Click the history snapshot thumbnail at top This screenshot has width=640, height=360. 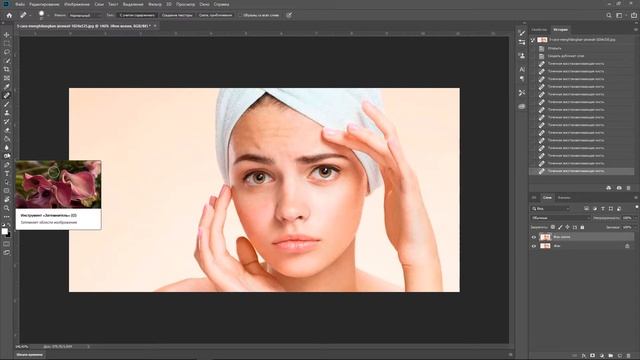click(x=542, y=40)
